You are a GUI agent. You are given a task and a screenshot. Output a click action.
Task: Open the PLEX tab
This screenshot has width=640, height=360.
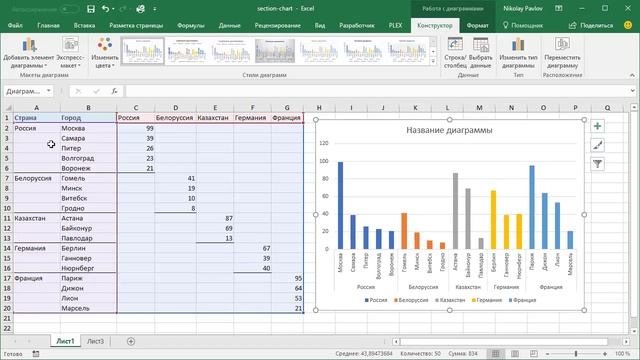coord(395,25)
